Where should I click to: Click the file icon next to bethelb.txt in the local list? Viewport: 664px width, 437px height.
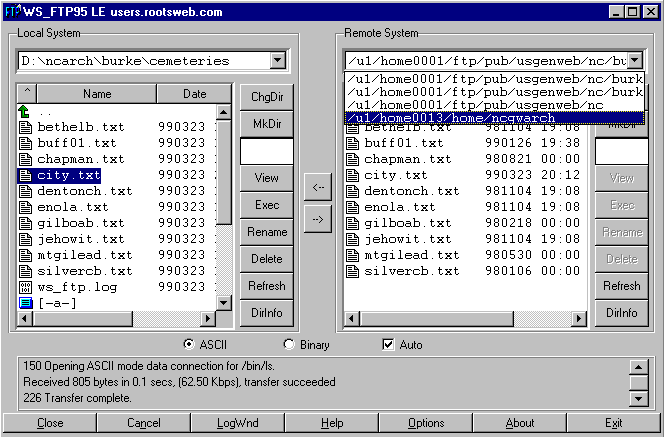pos(26,127)
